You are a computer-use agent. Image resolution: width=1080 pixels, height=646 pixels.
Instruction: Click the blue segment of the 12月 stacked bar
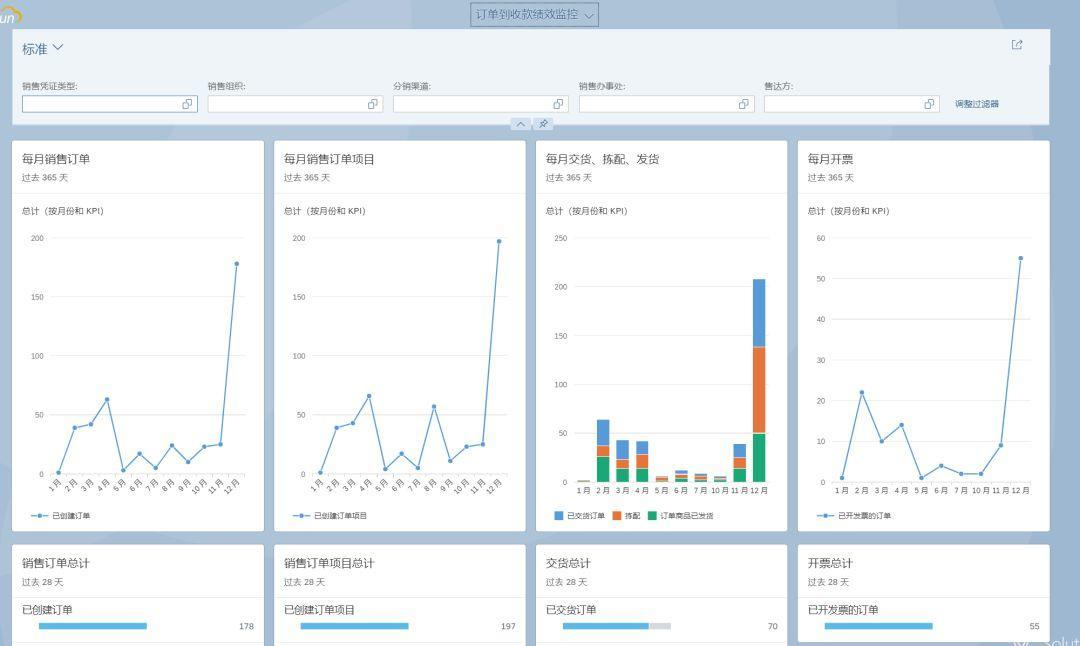(x=759, y=313)
